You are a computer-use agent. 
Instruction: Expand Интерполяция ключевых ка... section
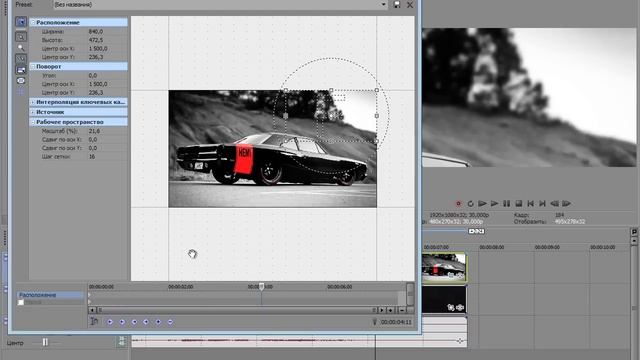coord(33,102)
